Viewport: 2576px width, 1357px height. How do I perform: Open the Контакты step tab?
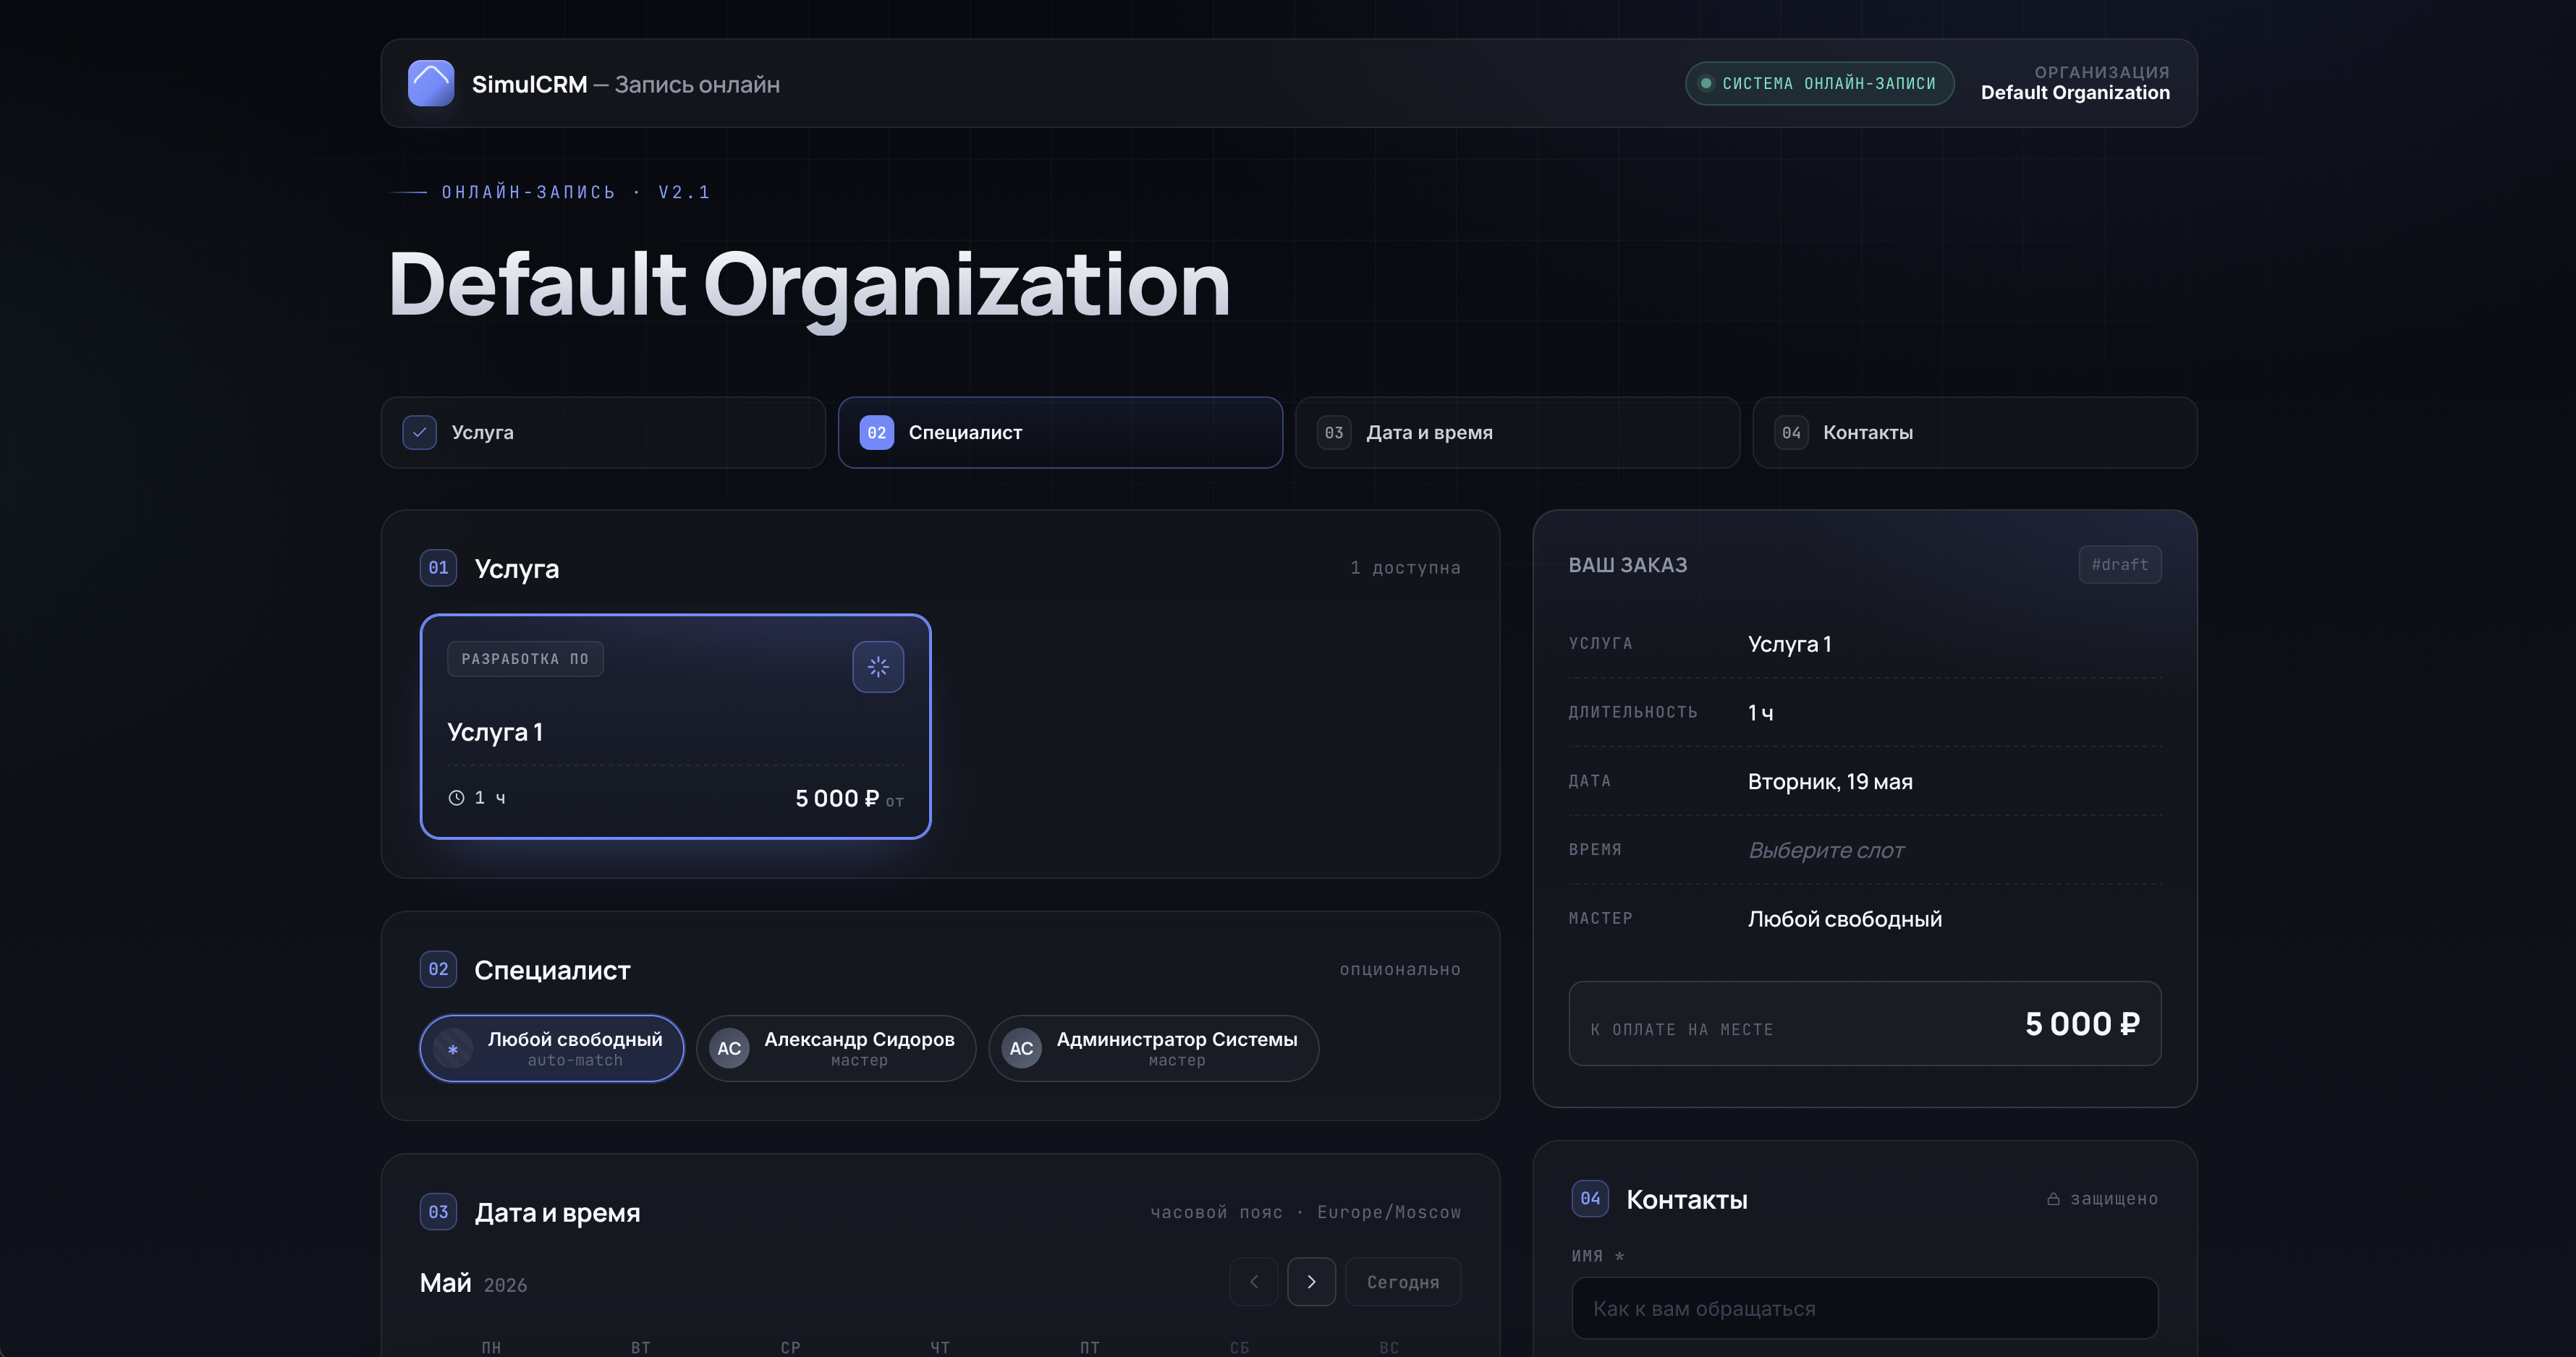[x=1975, y=432]
